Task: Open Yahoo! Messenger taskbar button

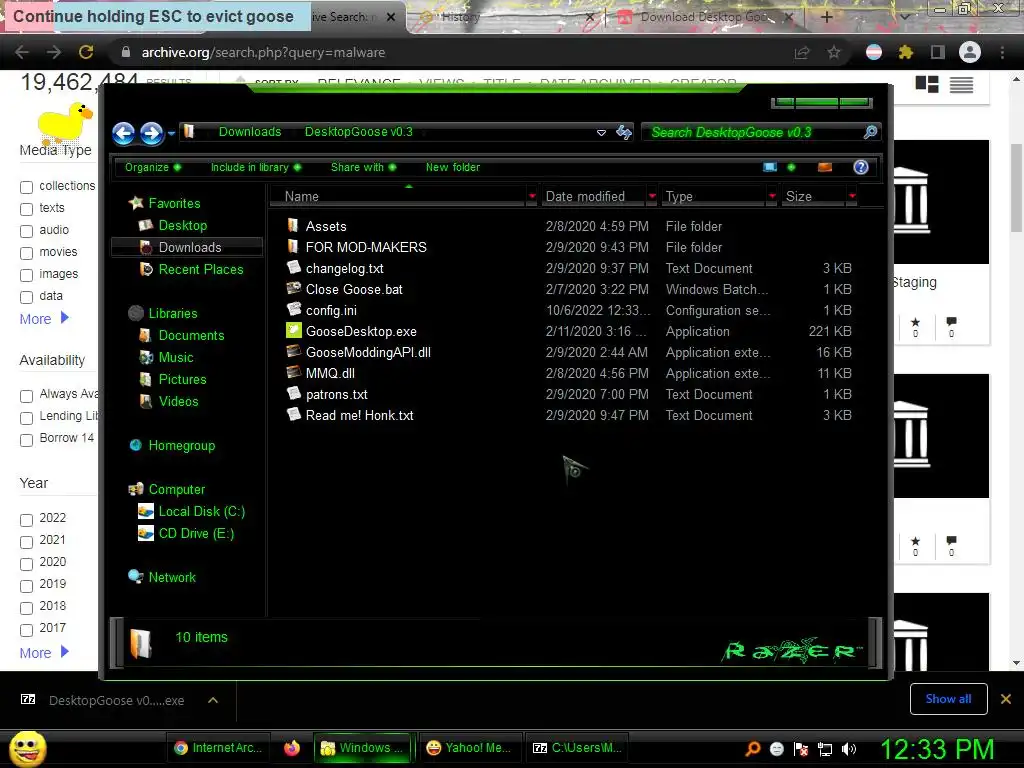Action: point(468,748)
